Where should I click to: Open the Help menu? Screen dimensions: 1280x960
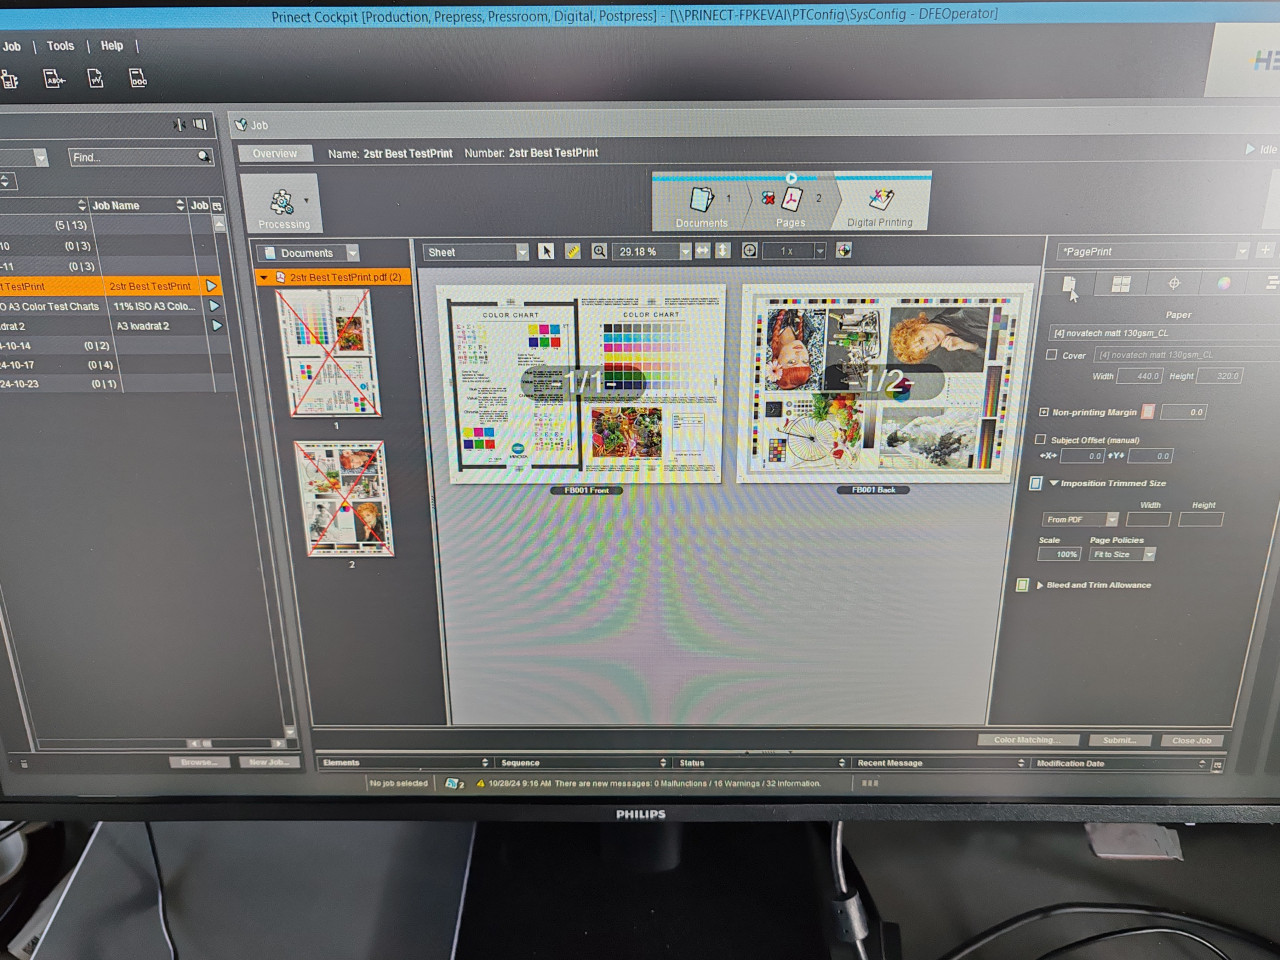point(112,46)
